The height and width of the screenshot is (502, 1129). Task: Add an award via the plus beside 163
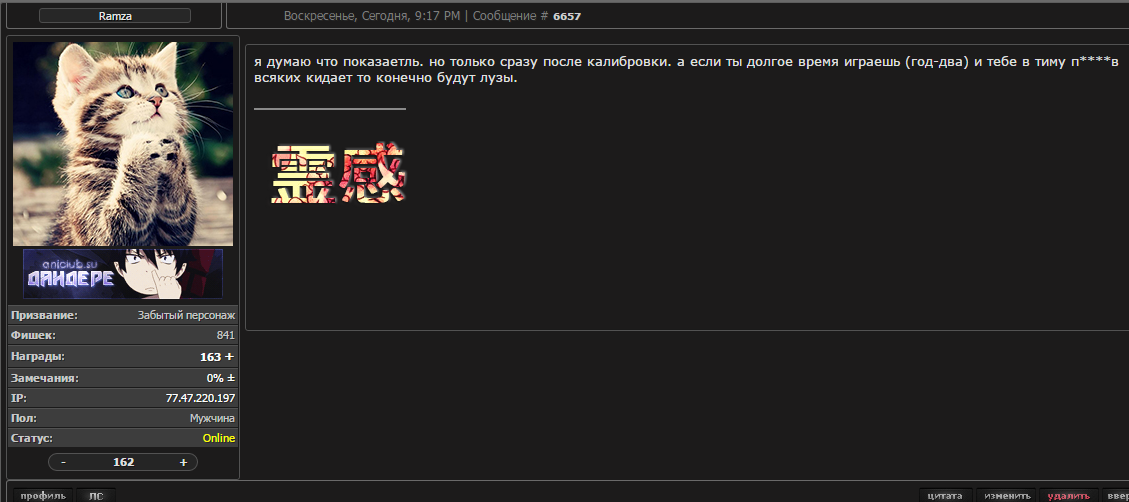pos(230,357)
